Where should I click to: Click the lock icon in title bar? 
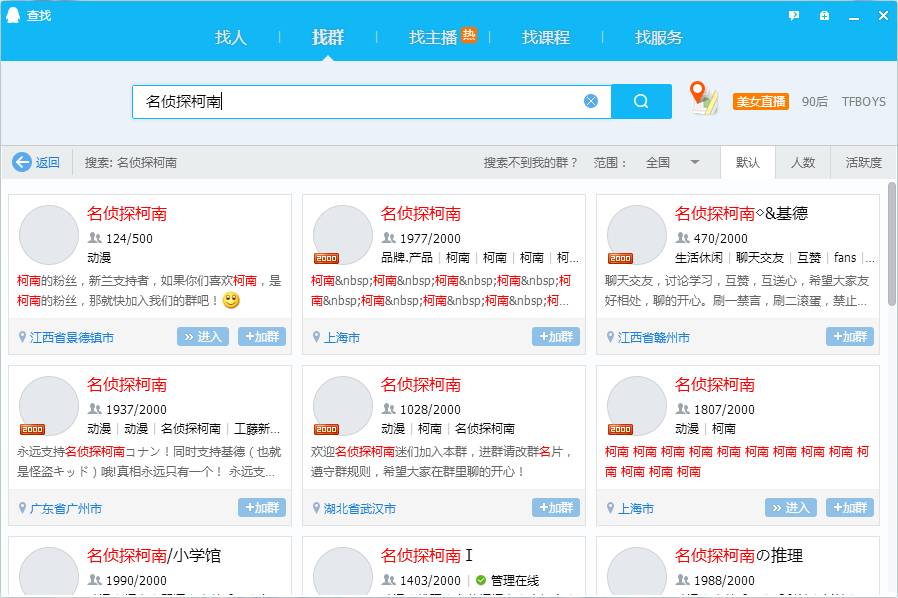(824, 16)
